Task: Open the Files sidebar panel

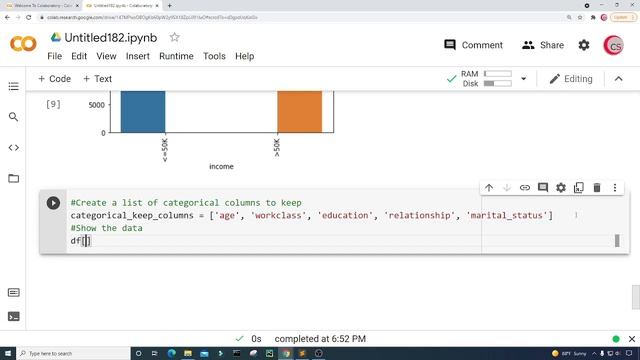Action: [x=13, y=178]
